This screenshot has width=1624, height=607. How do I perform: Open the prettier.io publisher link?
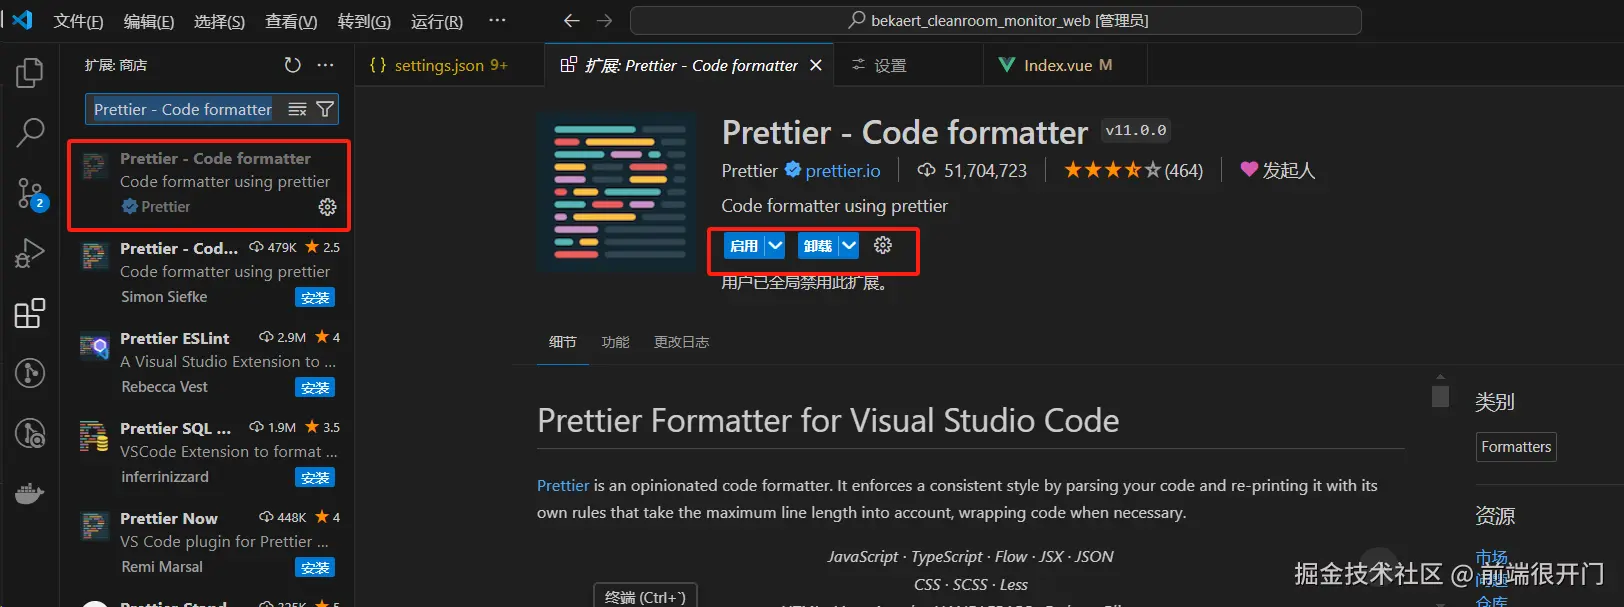pos(843,171)
